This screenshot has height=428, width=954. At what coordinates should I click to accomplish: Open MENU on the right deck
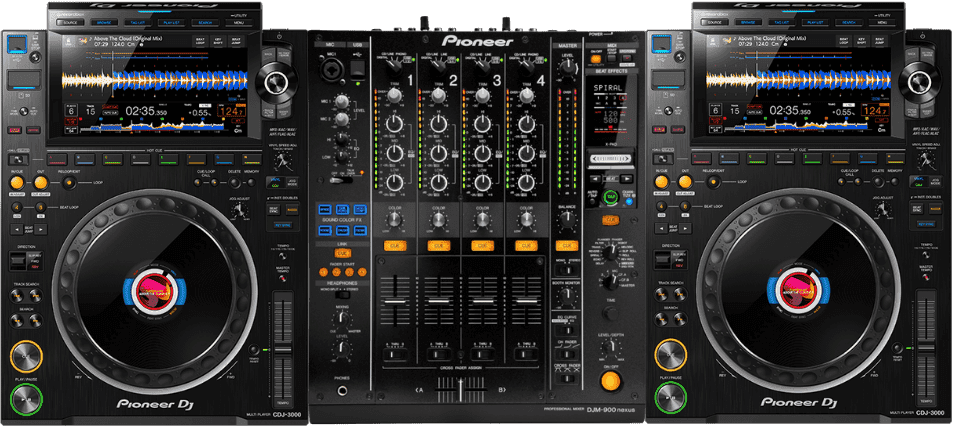point(882,23)
